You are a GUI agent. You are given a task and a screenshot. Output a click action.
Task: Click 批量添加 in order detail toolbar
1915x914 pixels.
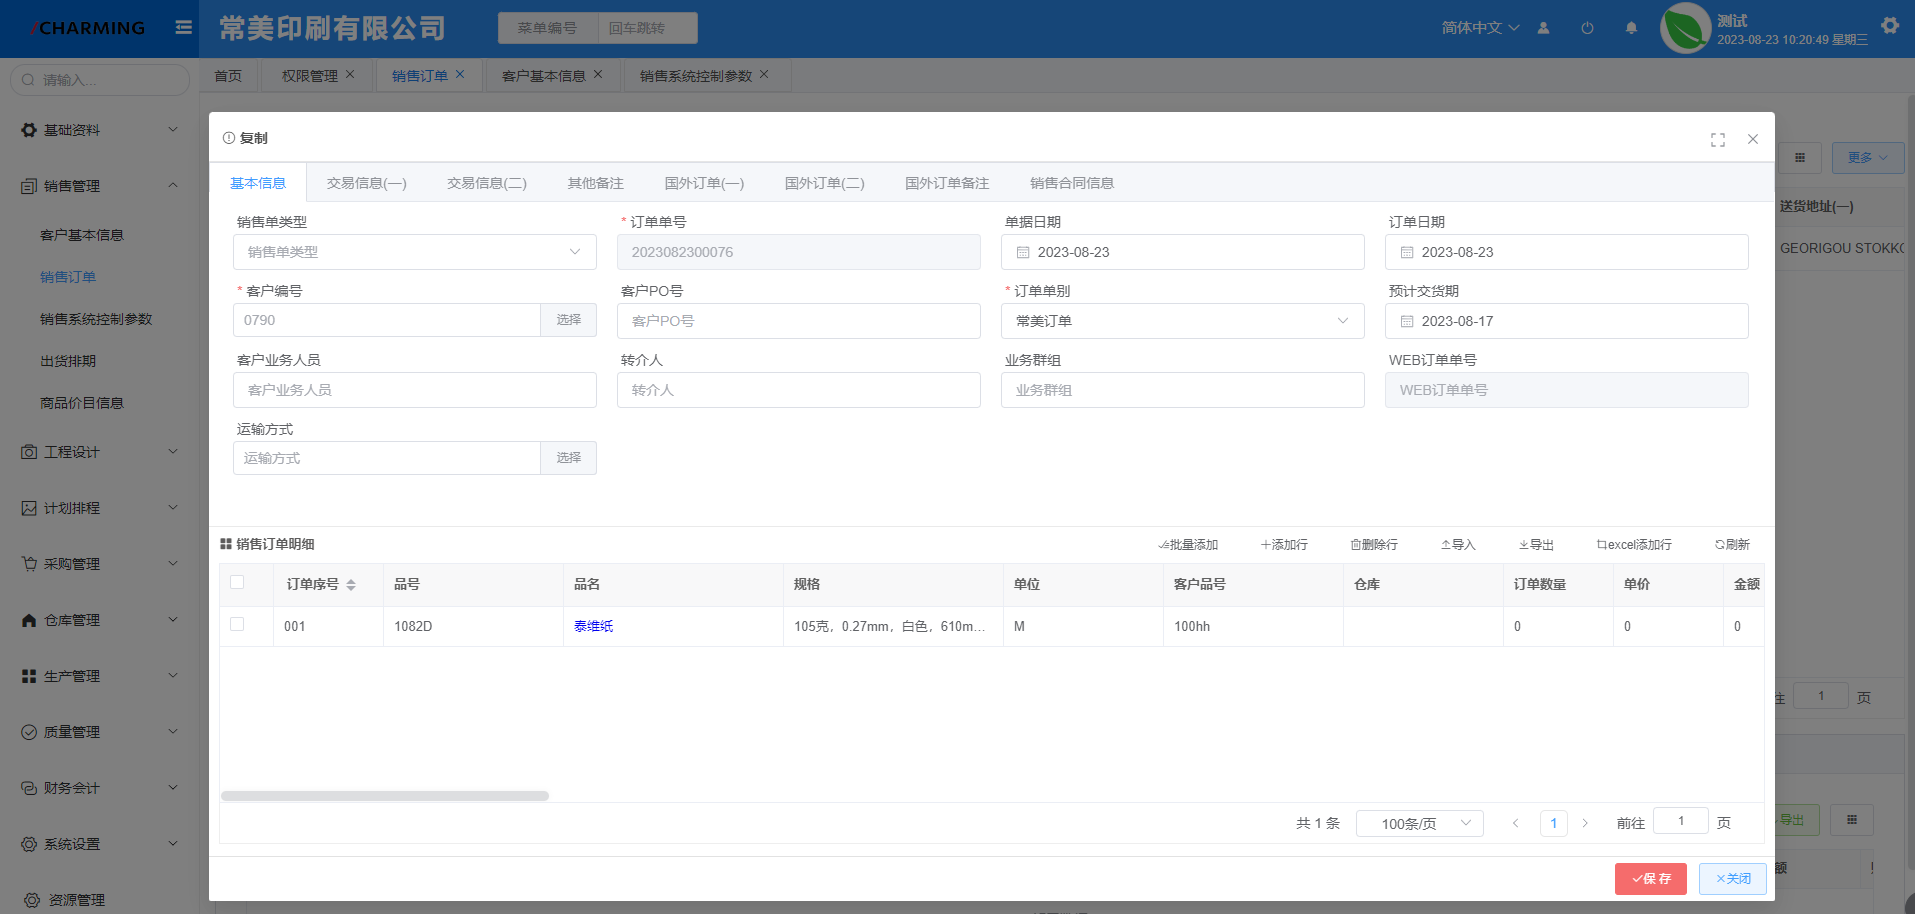click(1188, 545)
